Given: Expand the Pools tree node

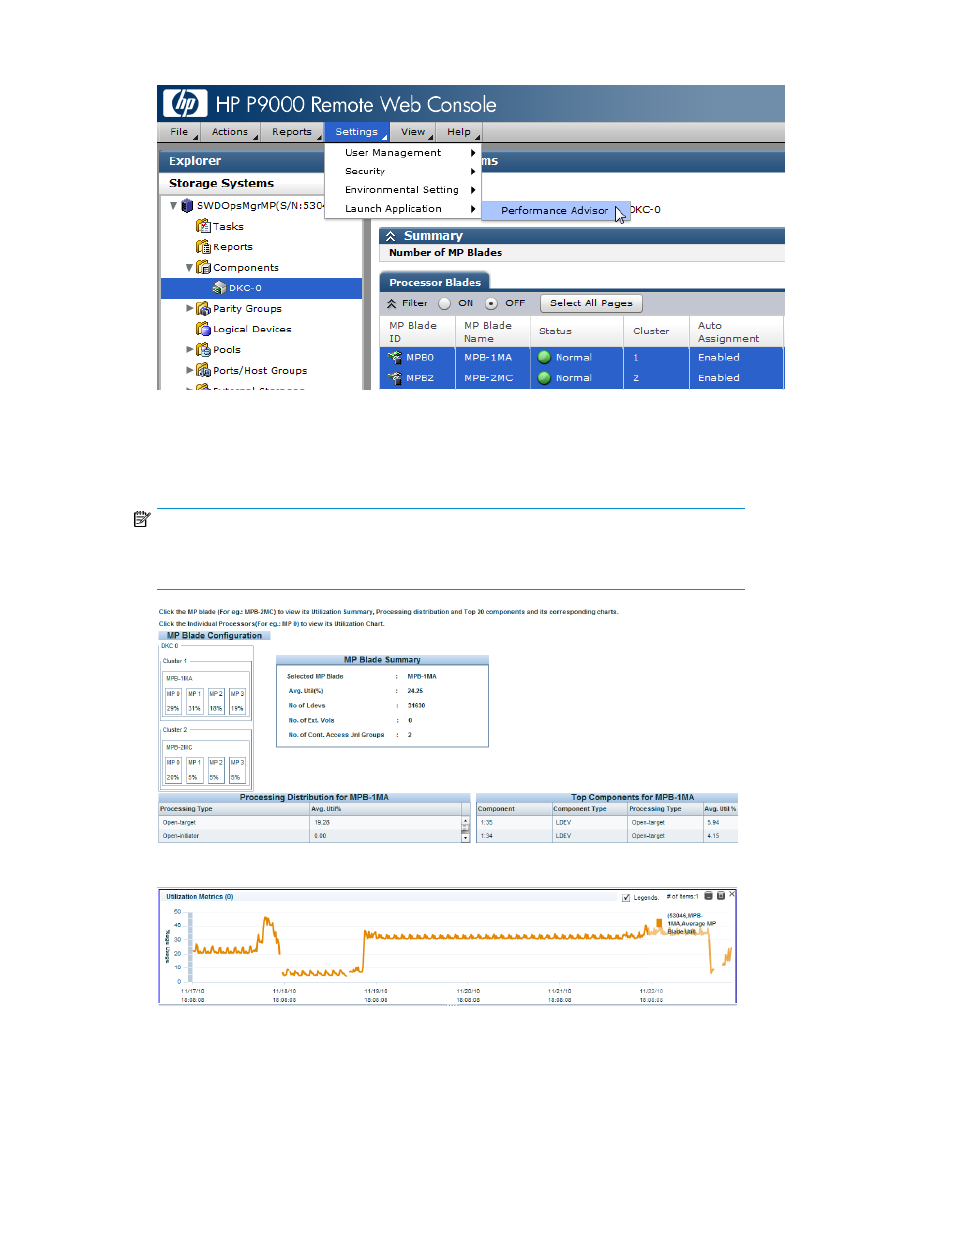Looking at the screenshot, I should click(x=190, y=350).
